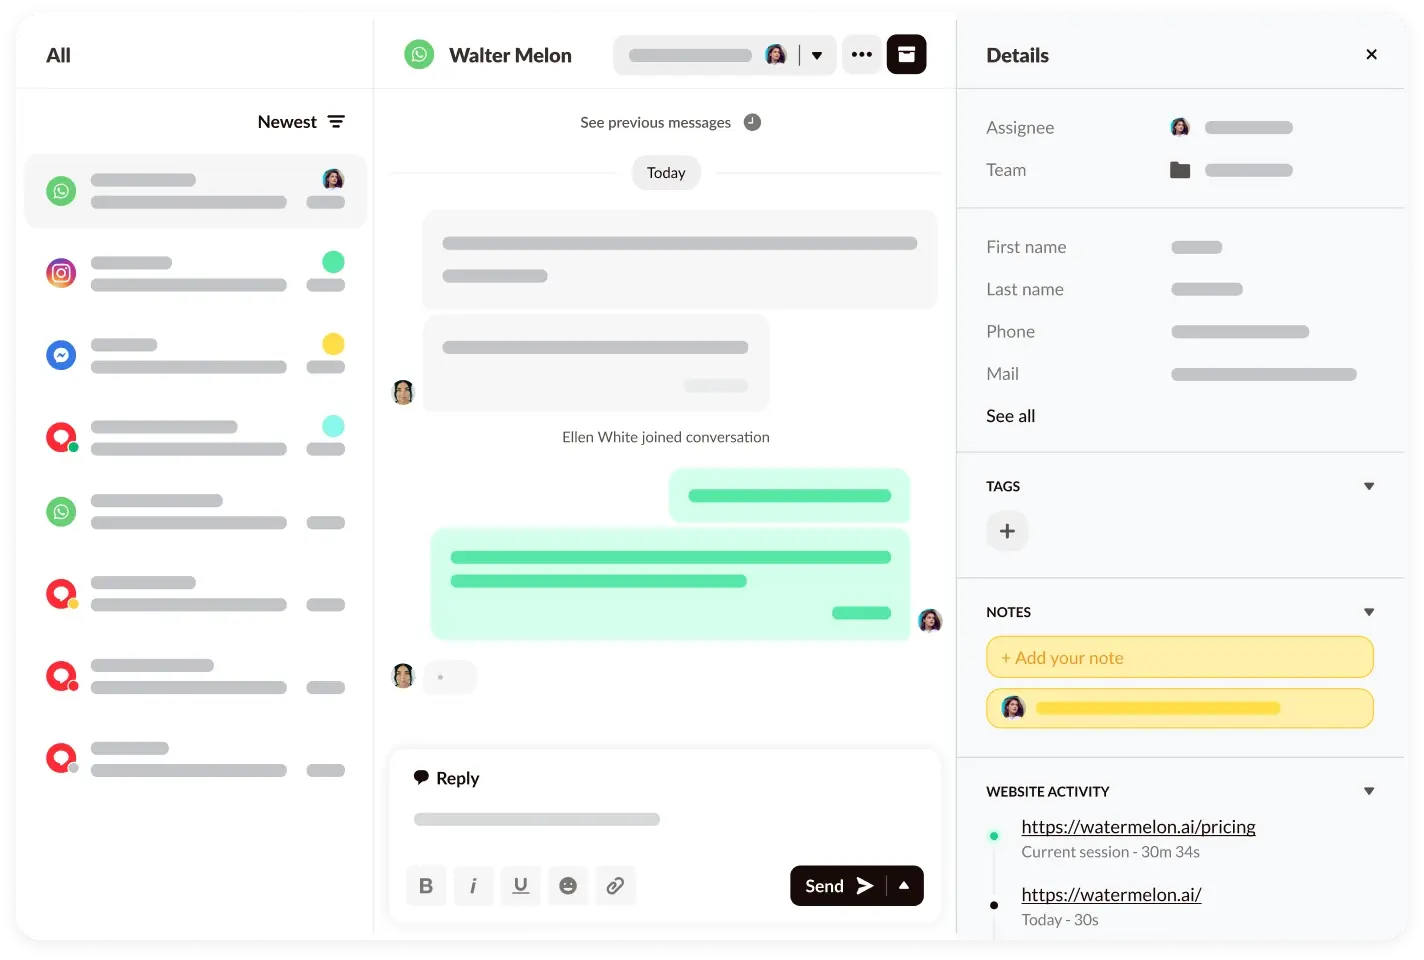Viewport: 1424px width, 960px height.
Task: Open the more options ellipsis menu
Action: tap(862, 54)
